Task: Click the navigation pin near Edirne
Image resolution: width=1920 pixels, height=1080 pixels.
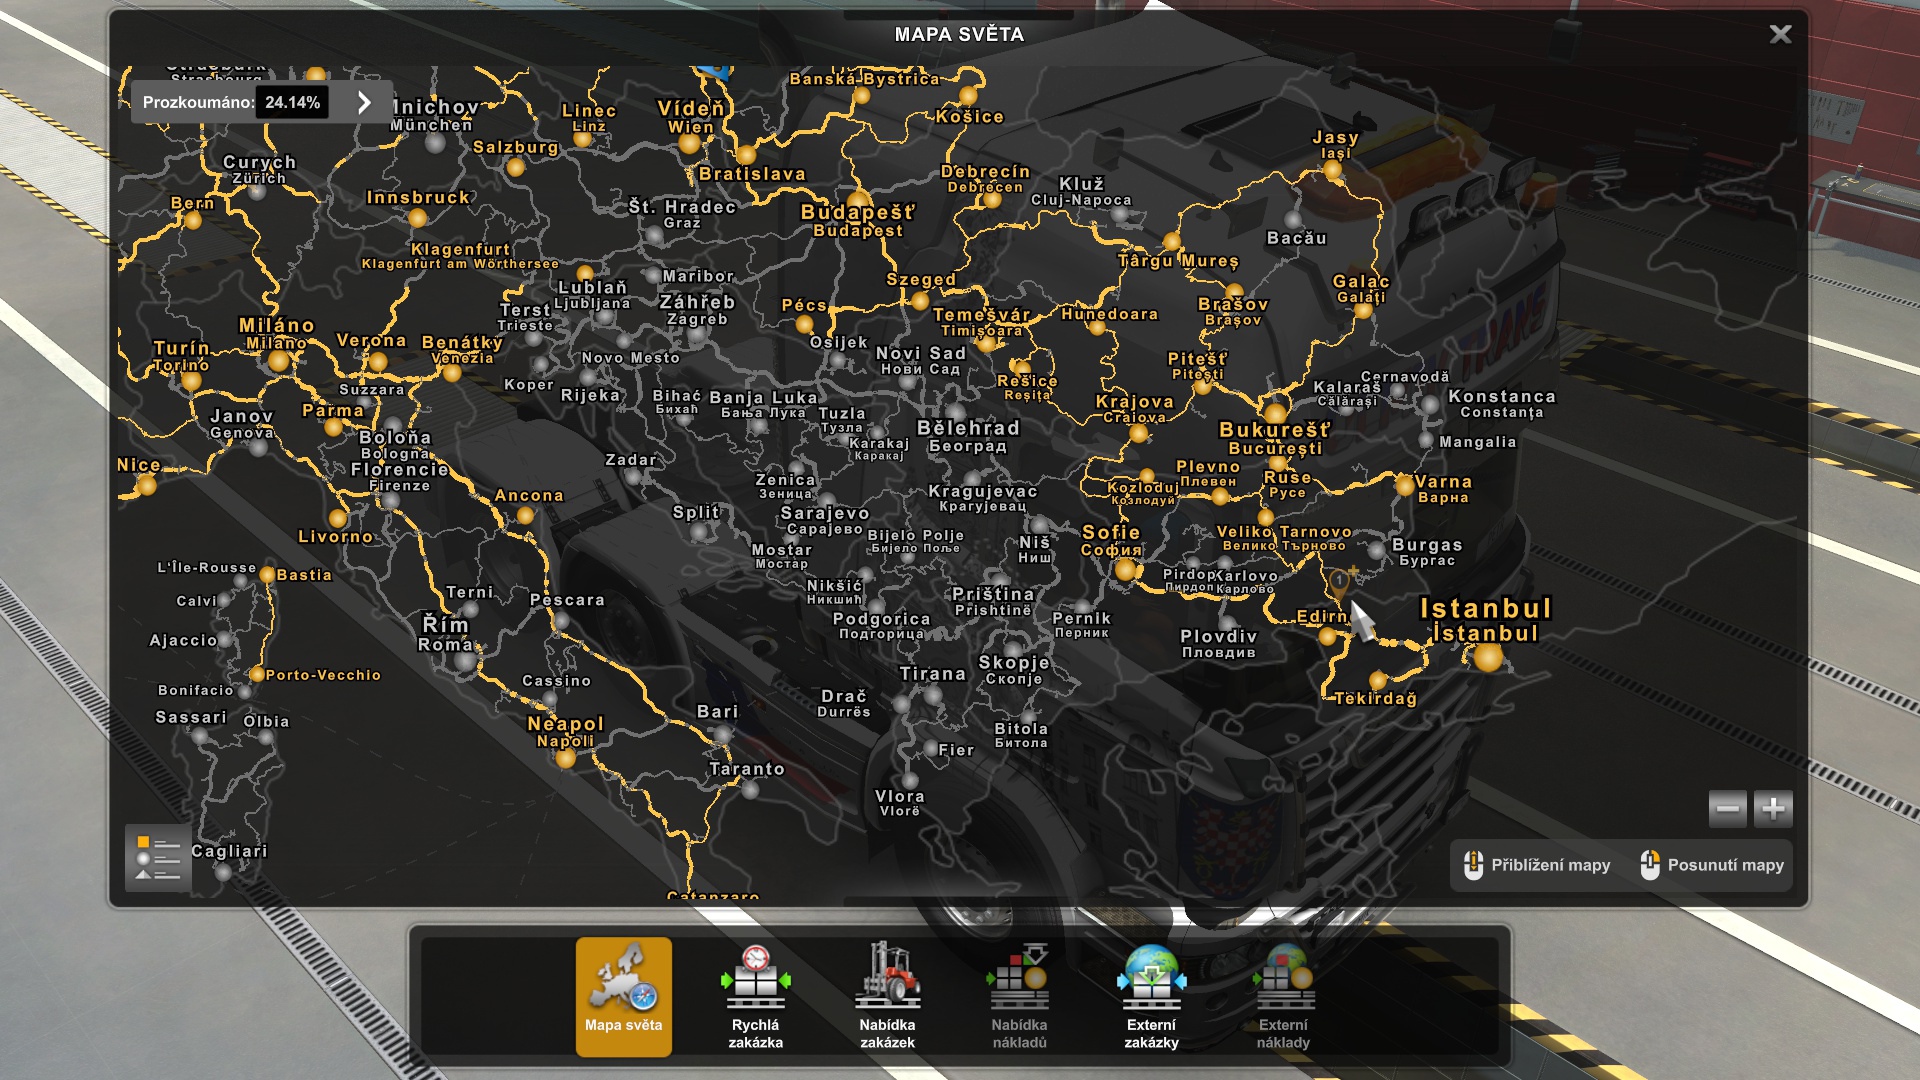Action: (1339, 582)
